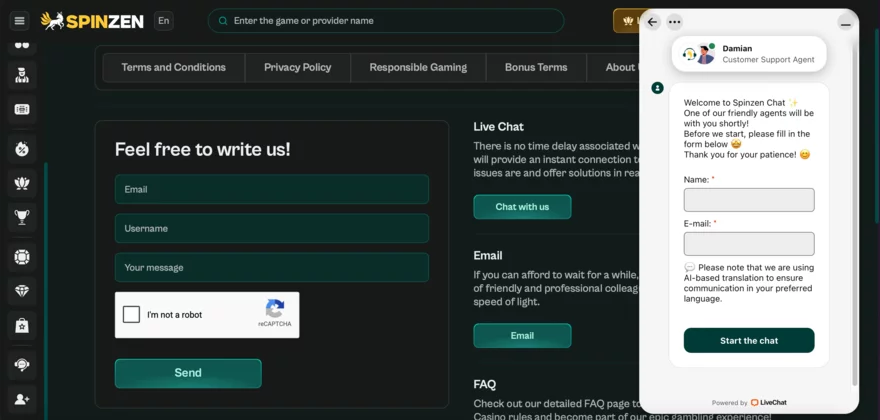Viewport: 880px width, 420px height.
Task: Open the En language selector
Action: click(163, 21)
